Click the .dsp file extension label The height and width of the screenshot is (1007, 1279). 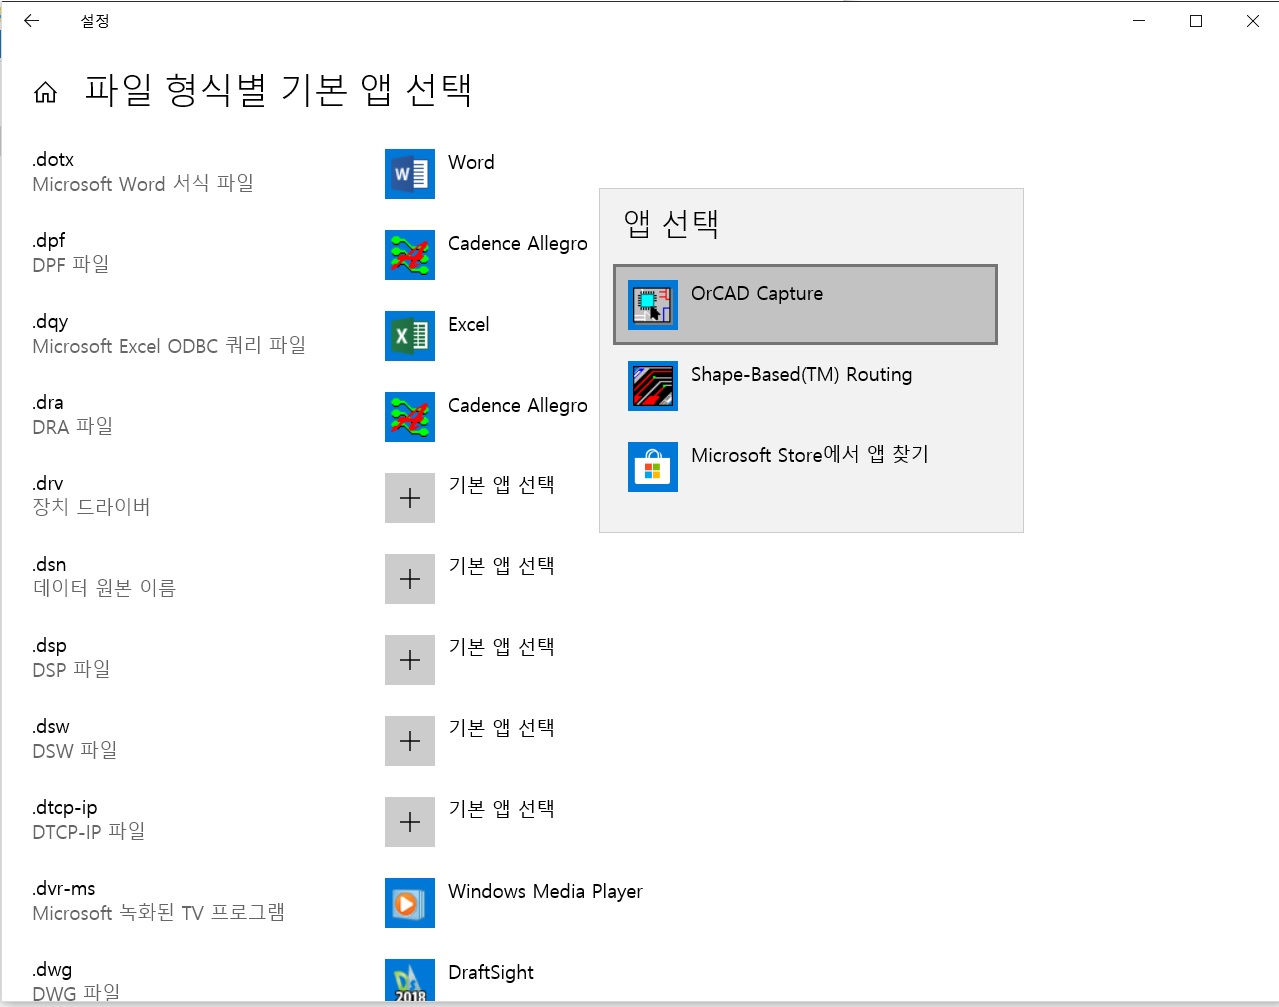point(50,646)
